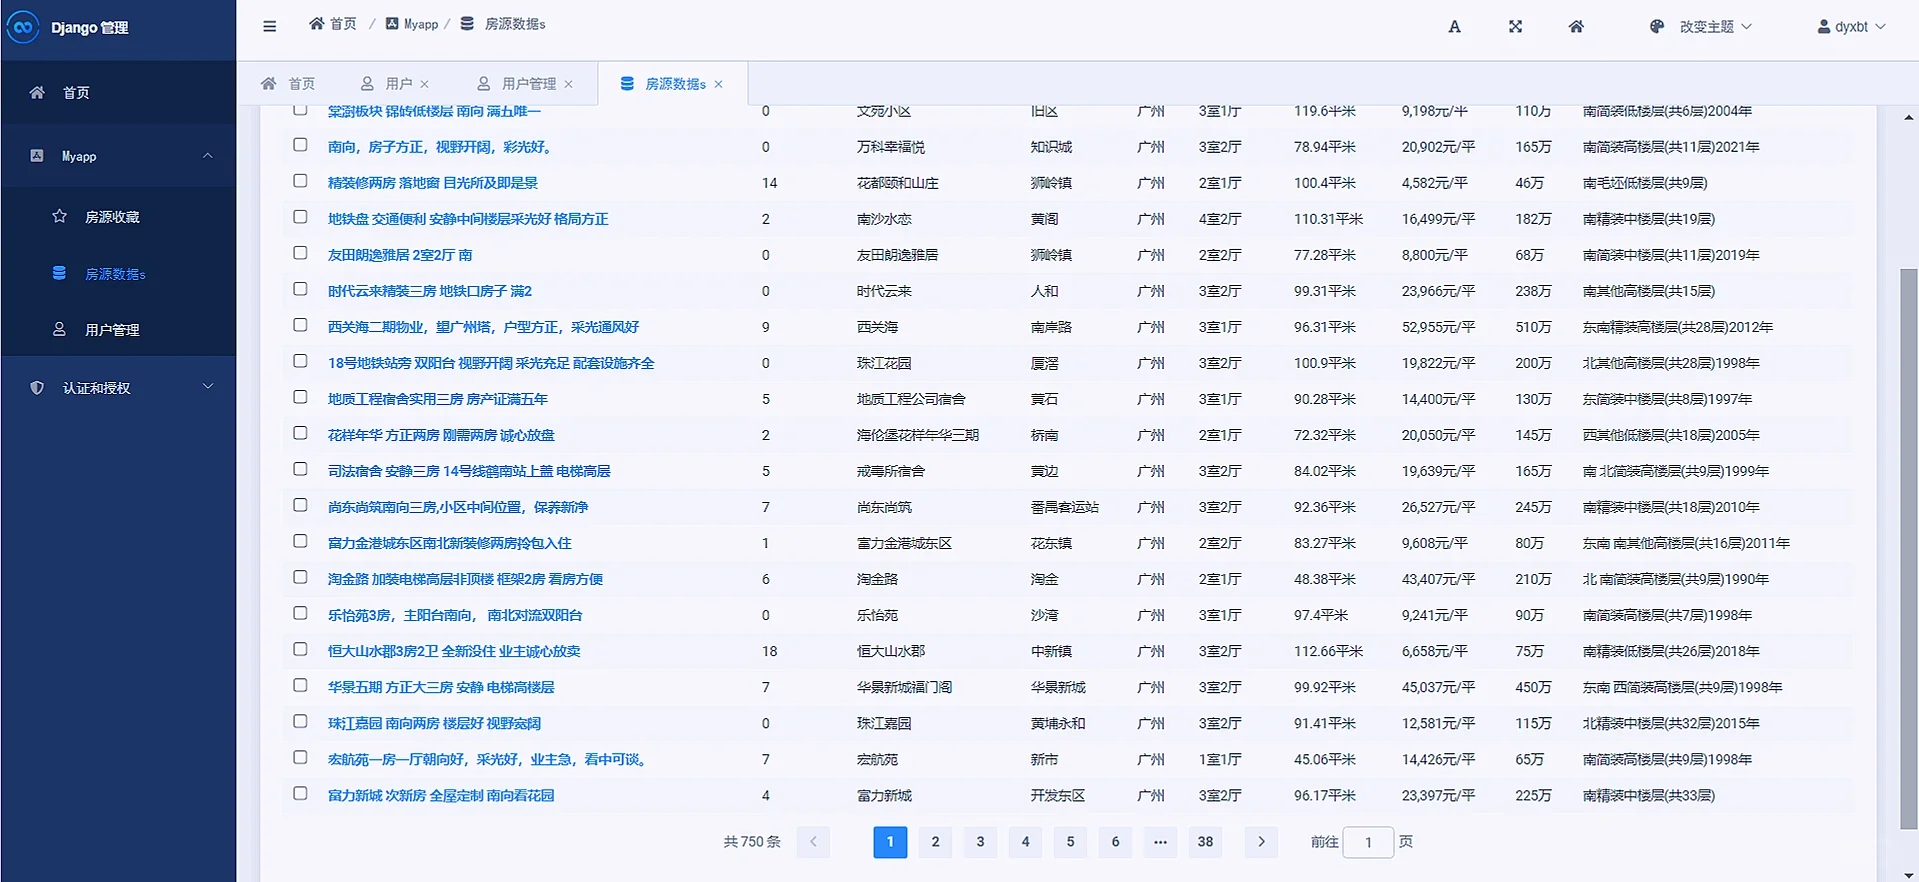Check the row '精装修两房 落地窗'
Viewport: 1919px width, 882px height.
(300, 181)
